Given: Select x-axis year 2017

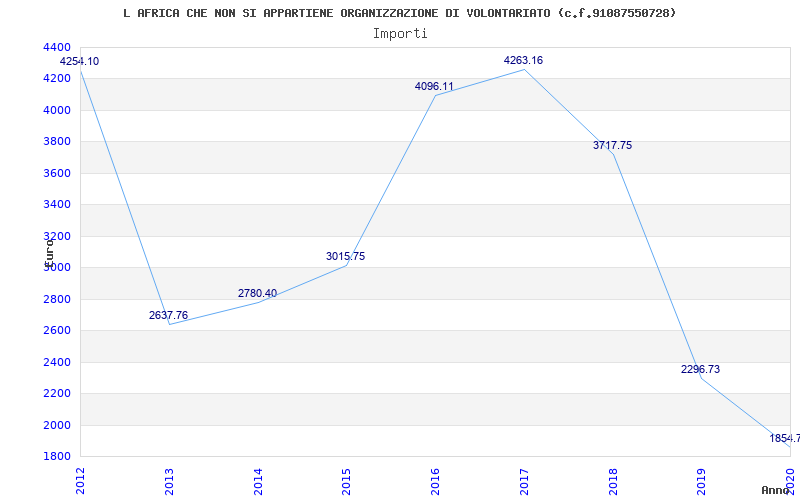Looking at the screenshot, I should coord(524,481).
